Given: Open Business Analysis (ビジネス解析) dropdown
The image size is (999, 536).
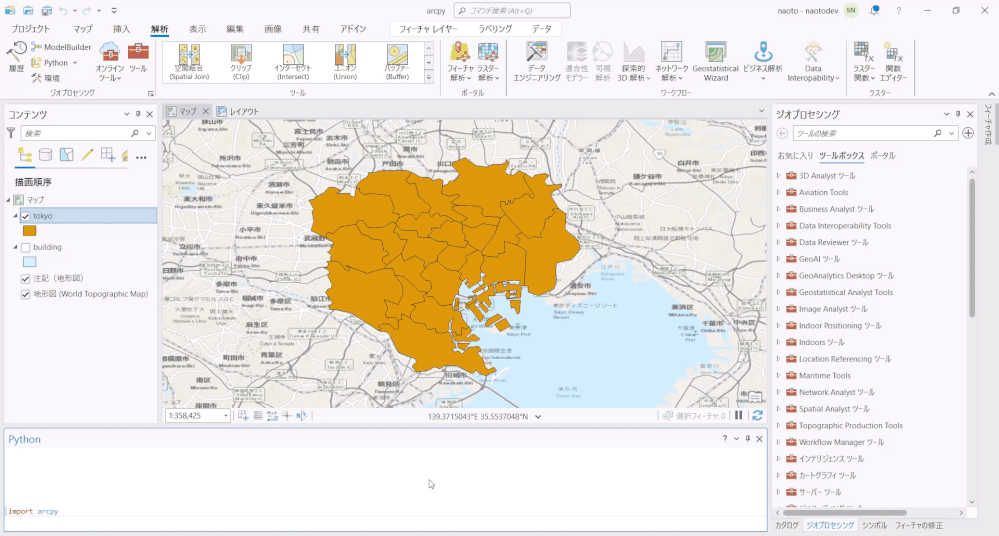Looking at the screenshot, I should [763, 62].
